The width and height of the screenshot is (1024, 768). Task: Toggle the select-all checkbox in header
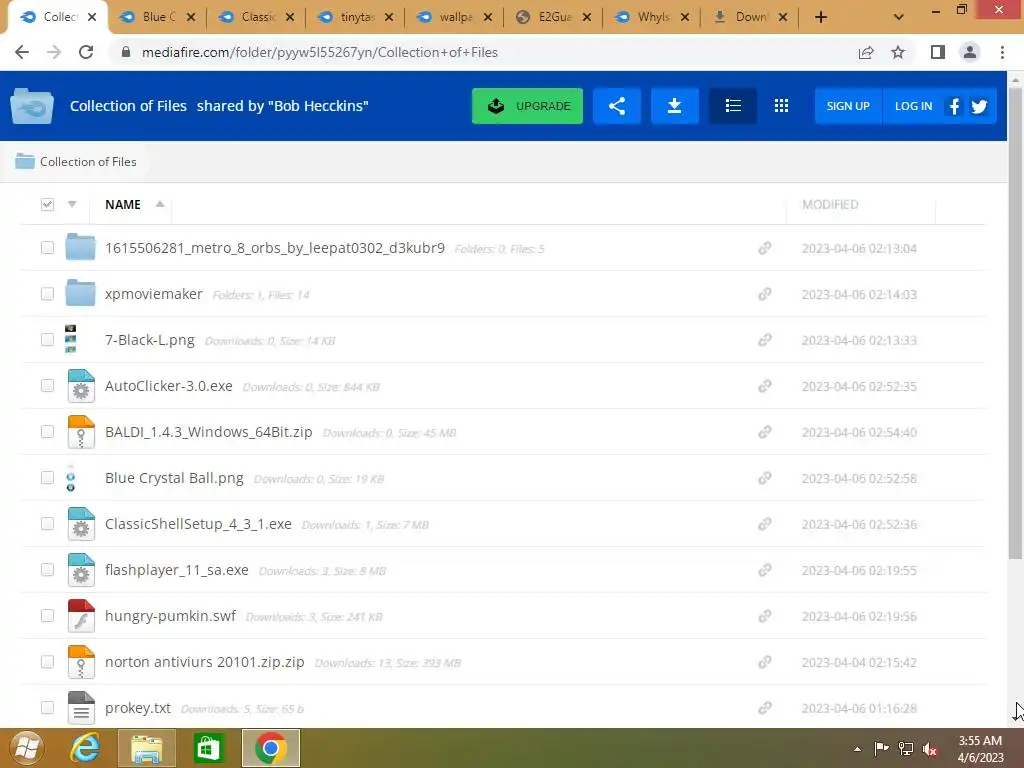click(x=47, y=204)
